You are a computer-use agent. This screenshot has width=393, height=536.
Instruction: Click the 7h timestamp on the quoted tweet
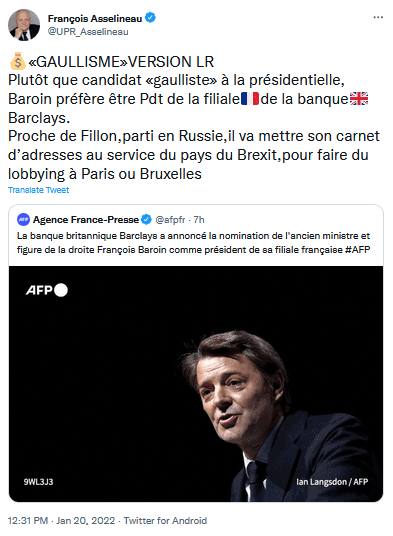[199, 219]
